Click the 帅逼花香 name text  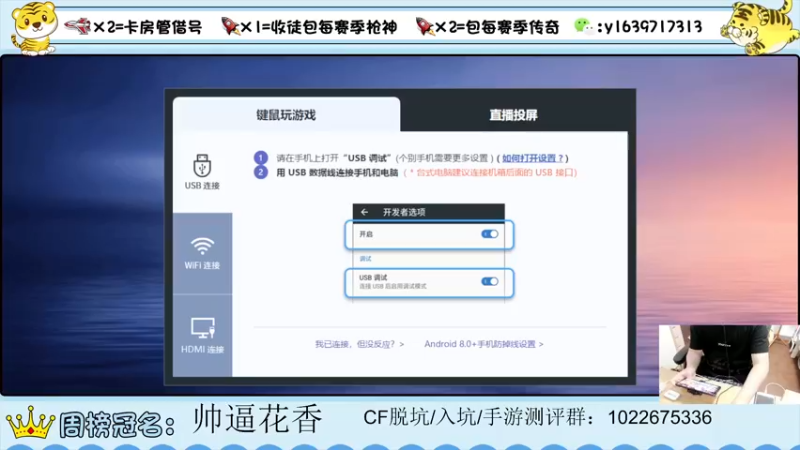click(x=258, y=419)
